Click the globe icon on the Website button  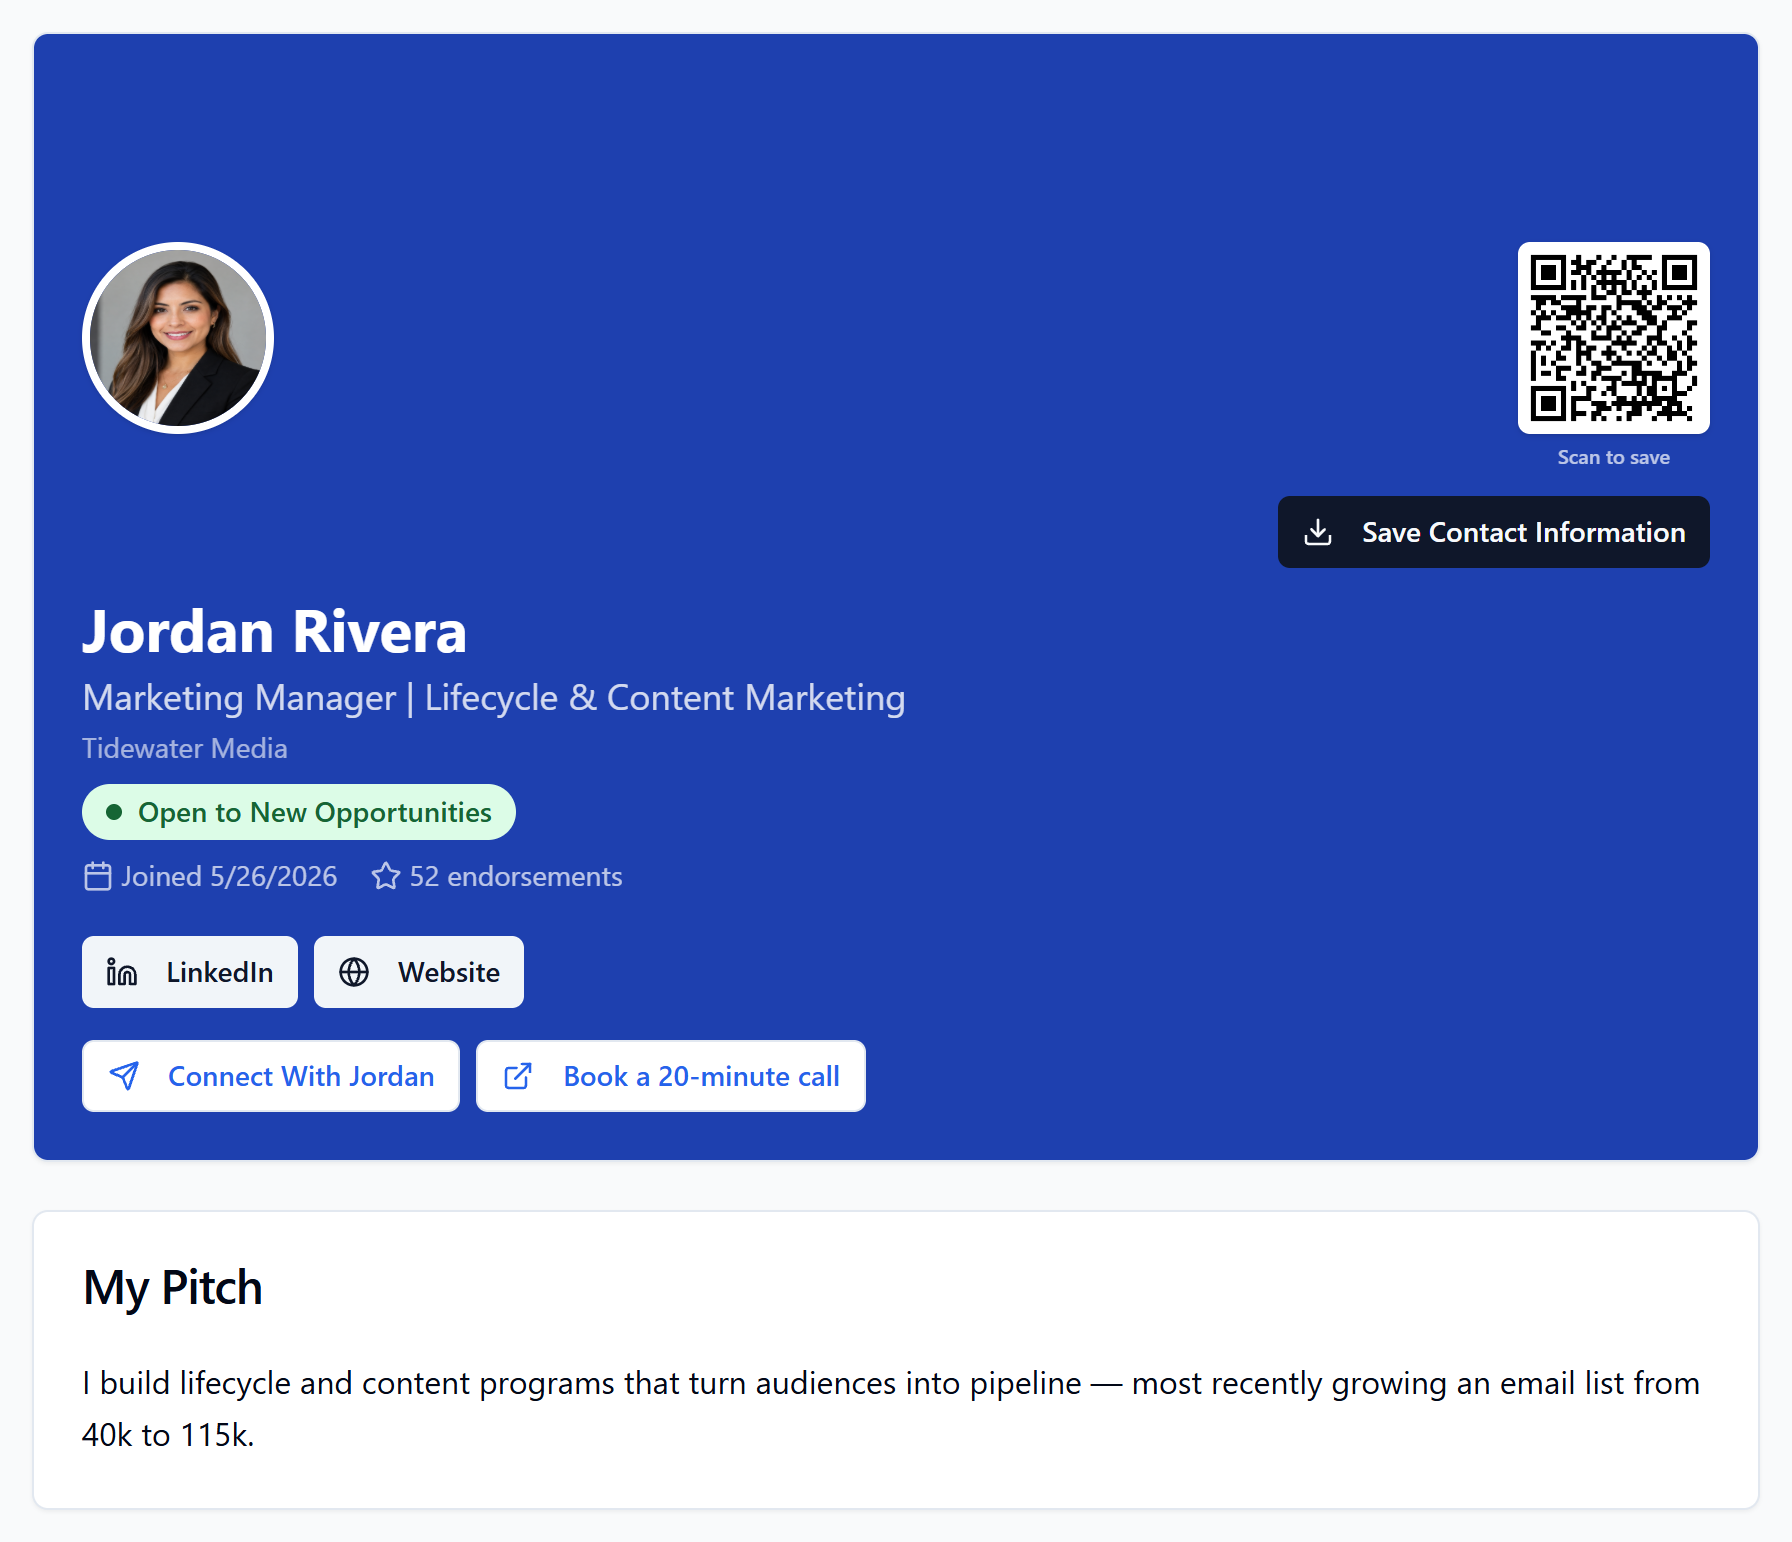[x=354, y=972]
